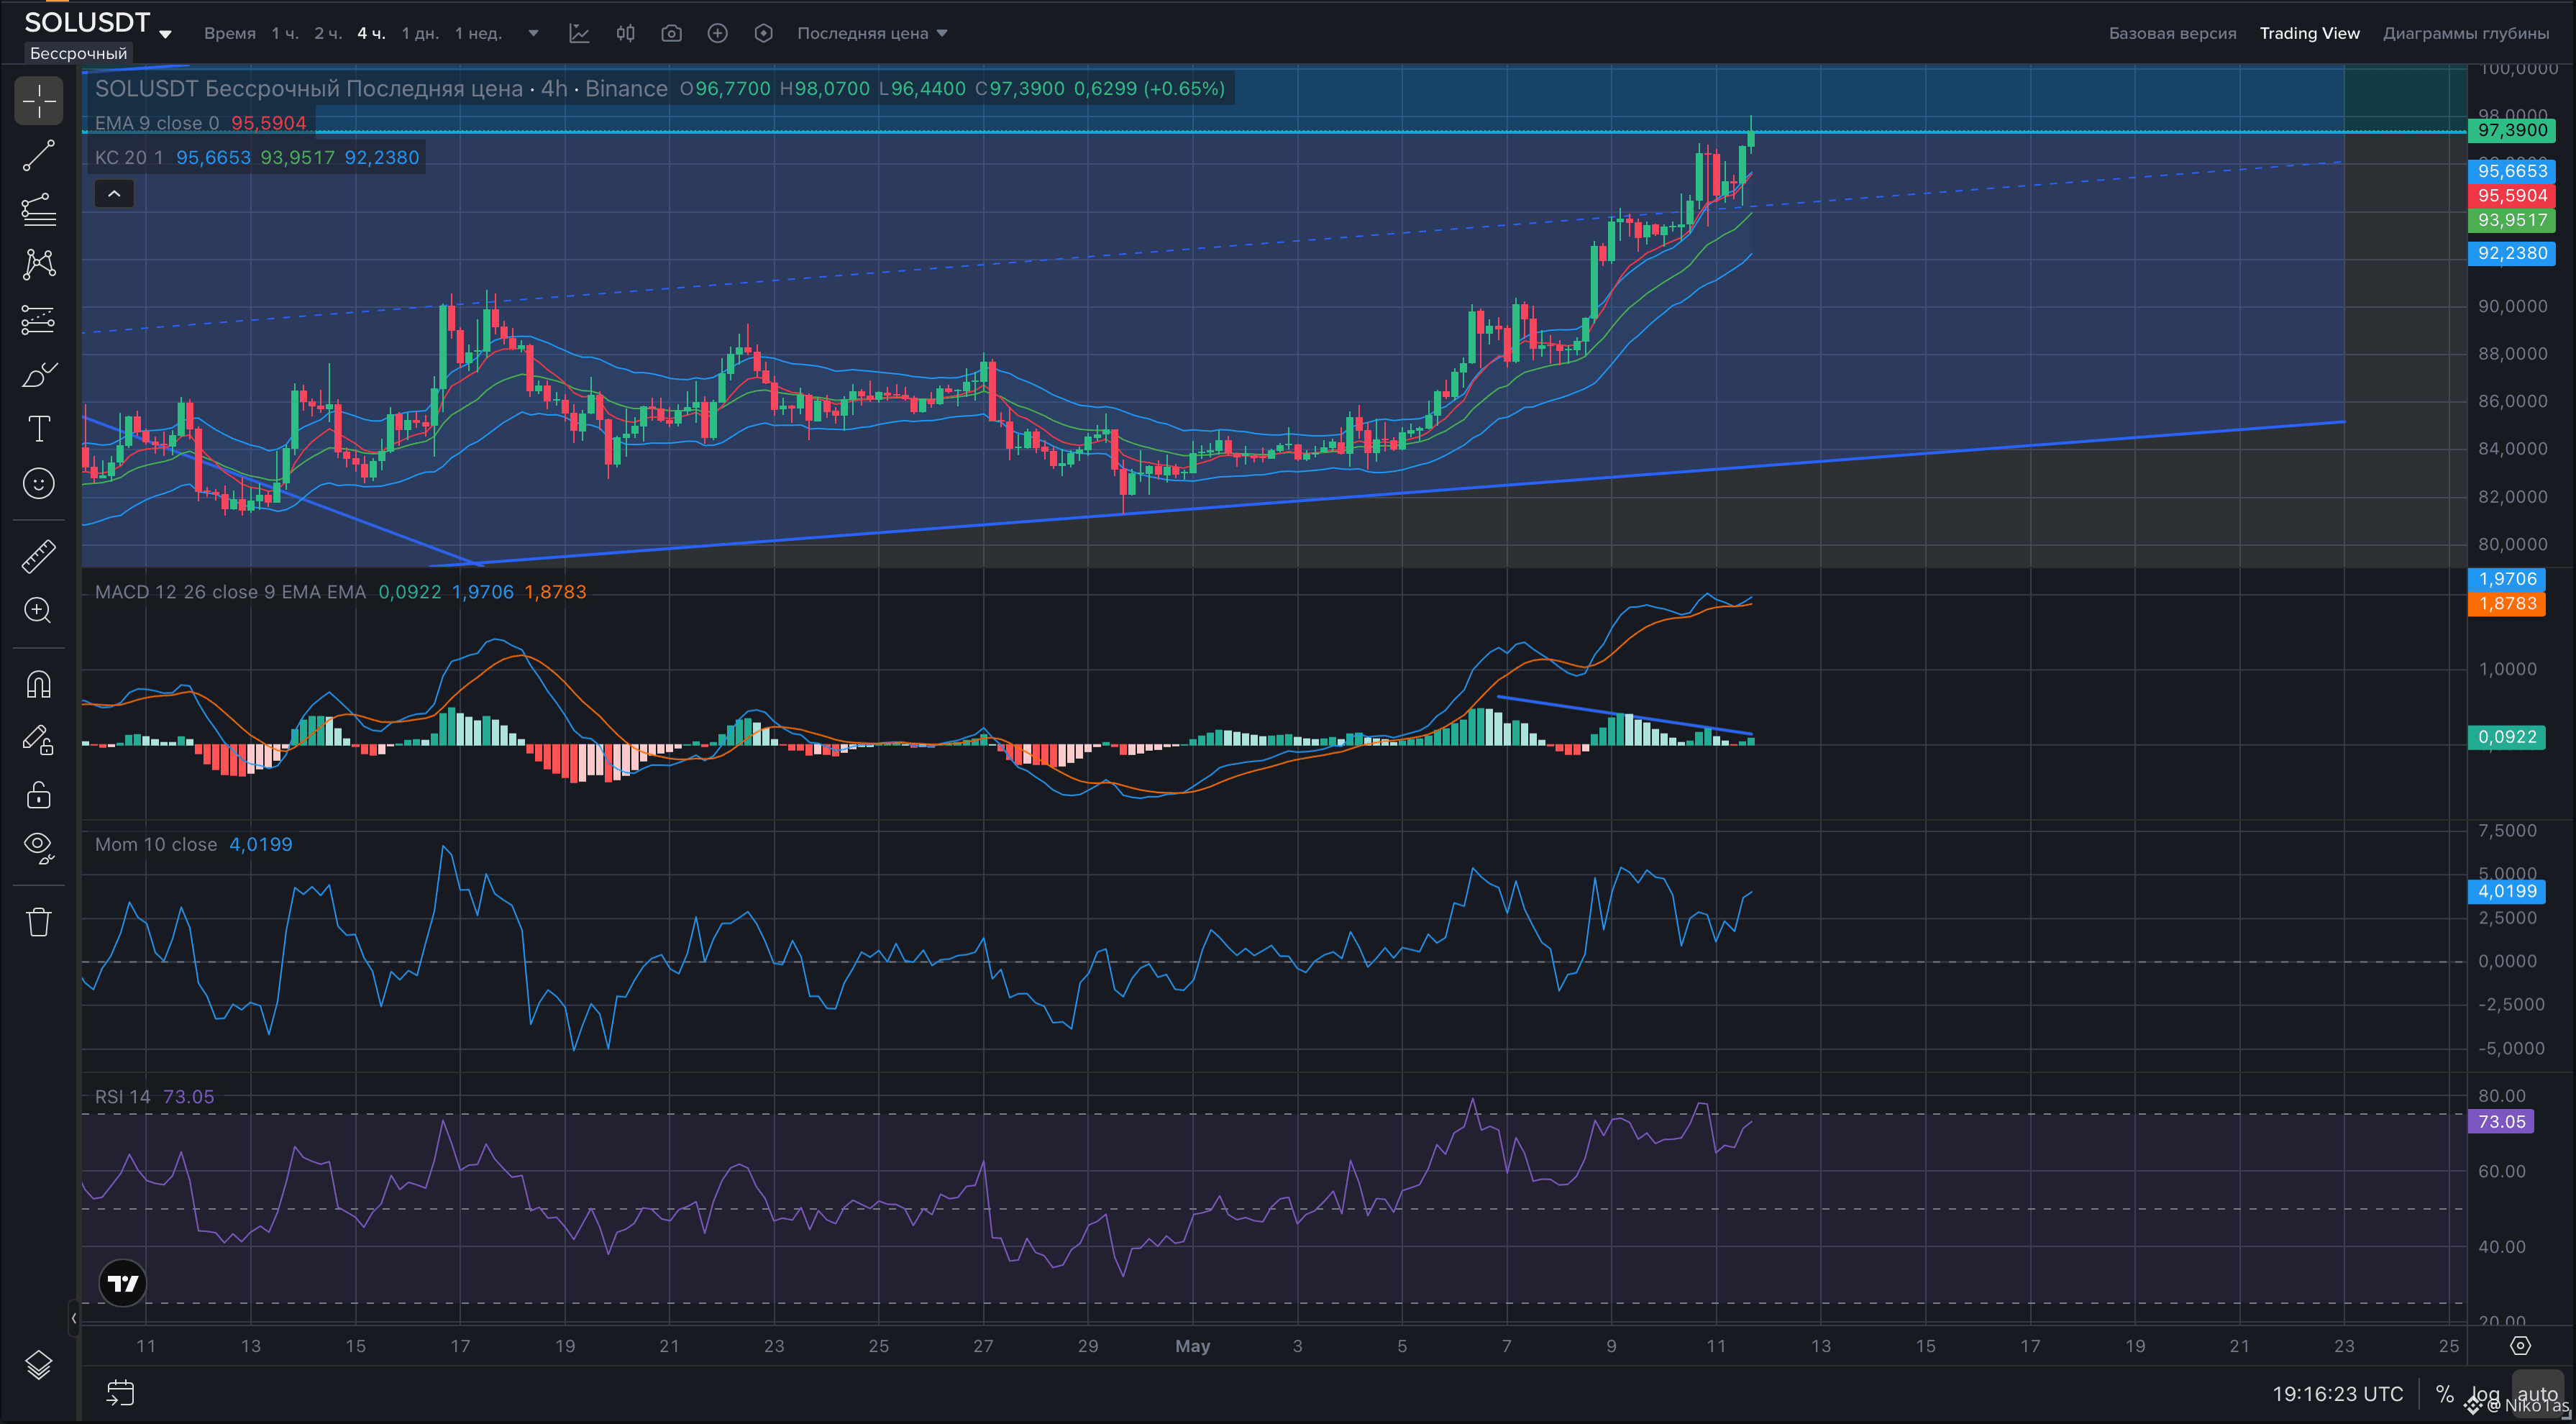Change candle chart type icon
The height and width of the screenshot is (1424, 2576).
pyautogui.click(x=625, y=33)
